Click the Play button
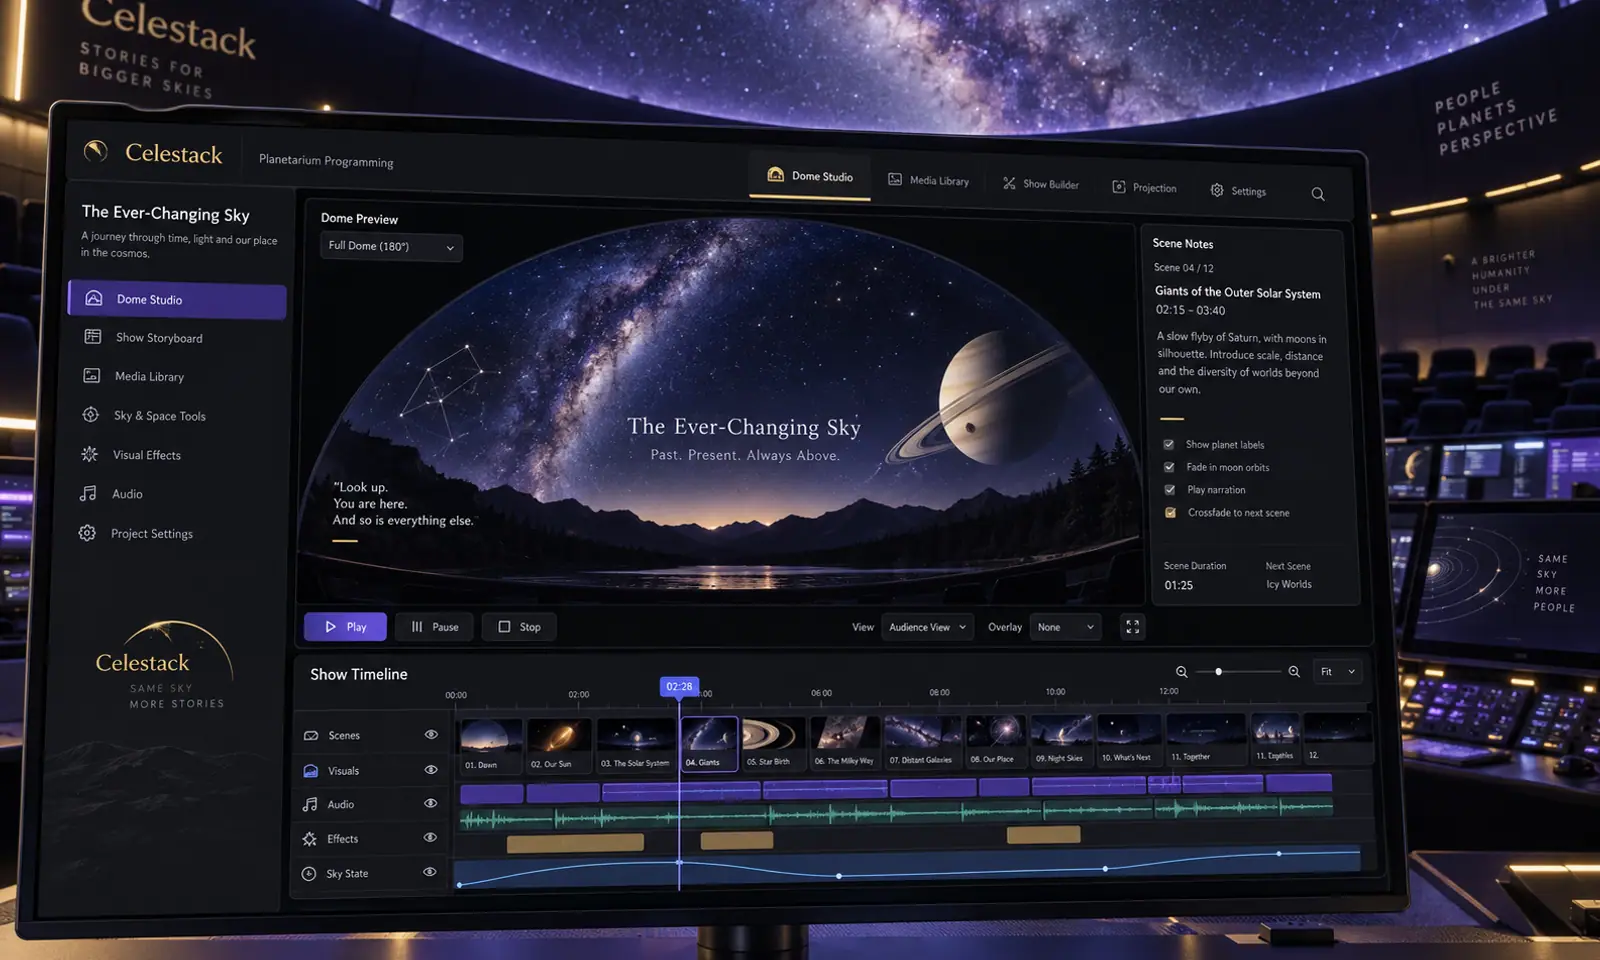Image resolution: width=1600 pixels, height=960 pixels. pyautogui.click(x=345, y=627)
